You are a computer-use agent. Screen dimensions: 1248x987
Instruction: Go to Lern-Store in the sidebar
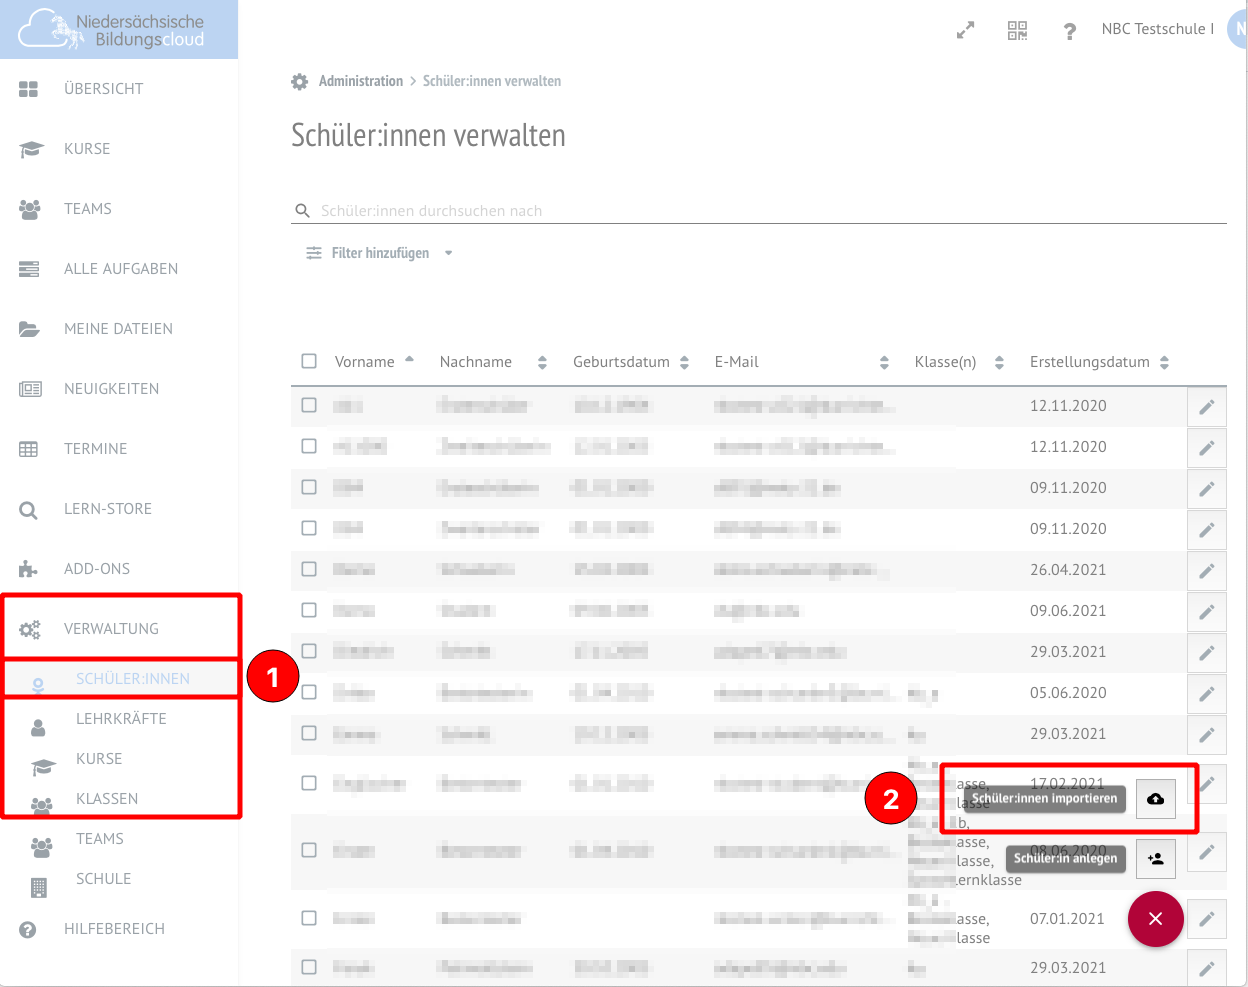tap(107, 509)
